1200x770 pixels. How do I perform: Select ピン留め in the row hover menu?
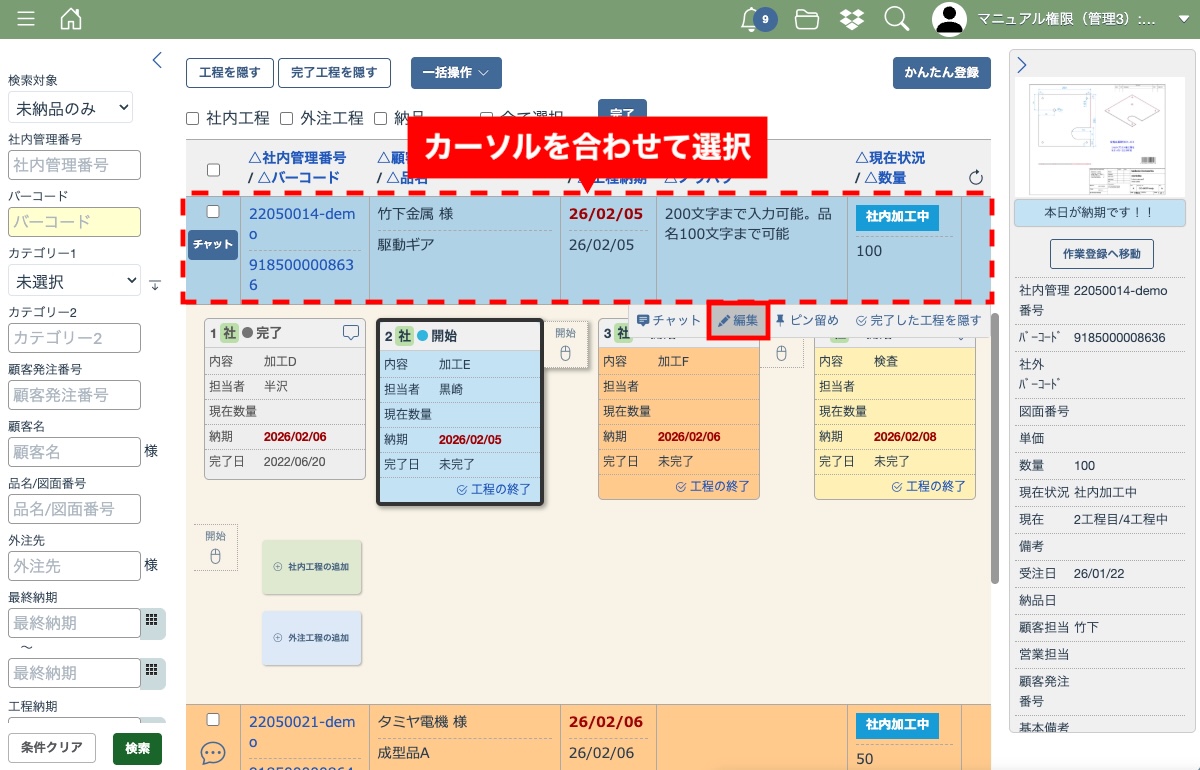tap(807, 321)
